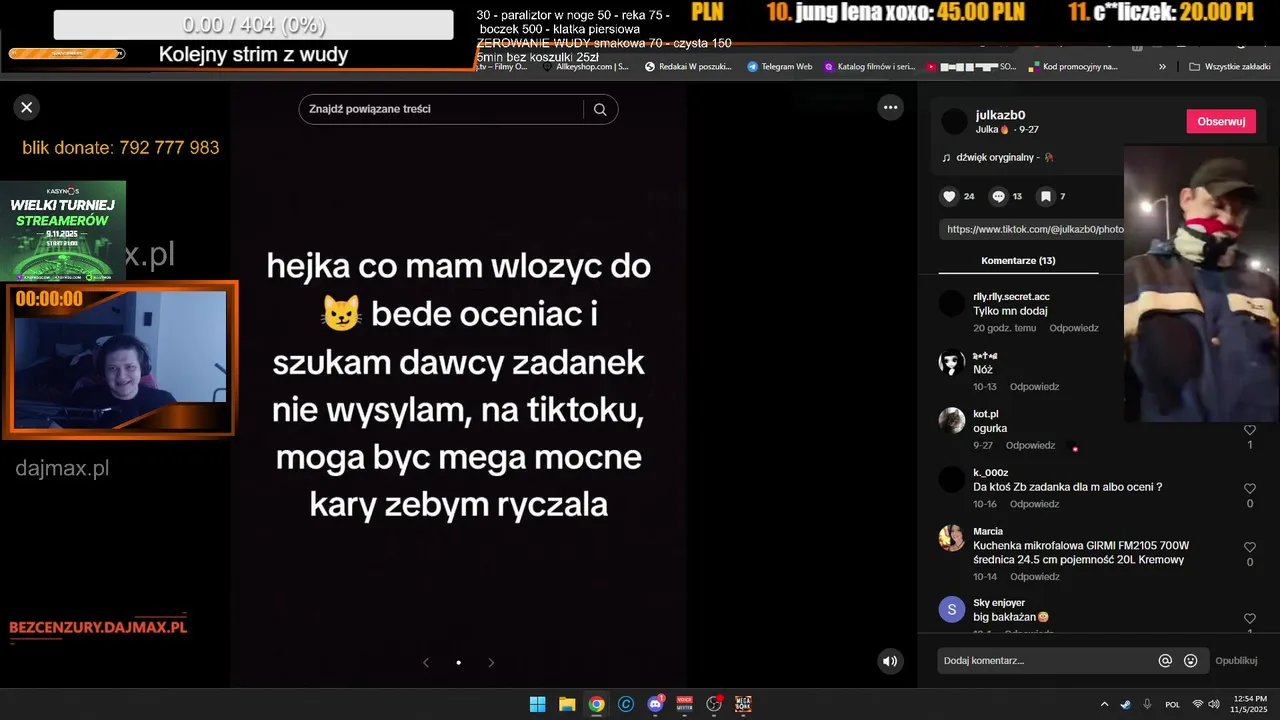Viewport: 1280px width, 720px height.
Task: Open Telegram Web bookmark
Action: (779, 67)
